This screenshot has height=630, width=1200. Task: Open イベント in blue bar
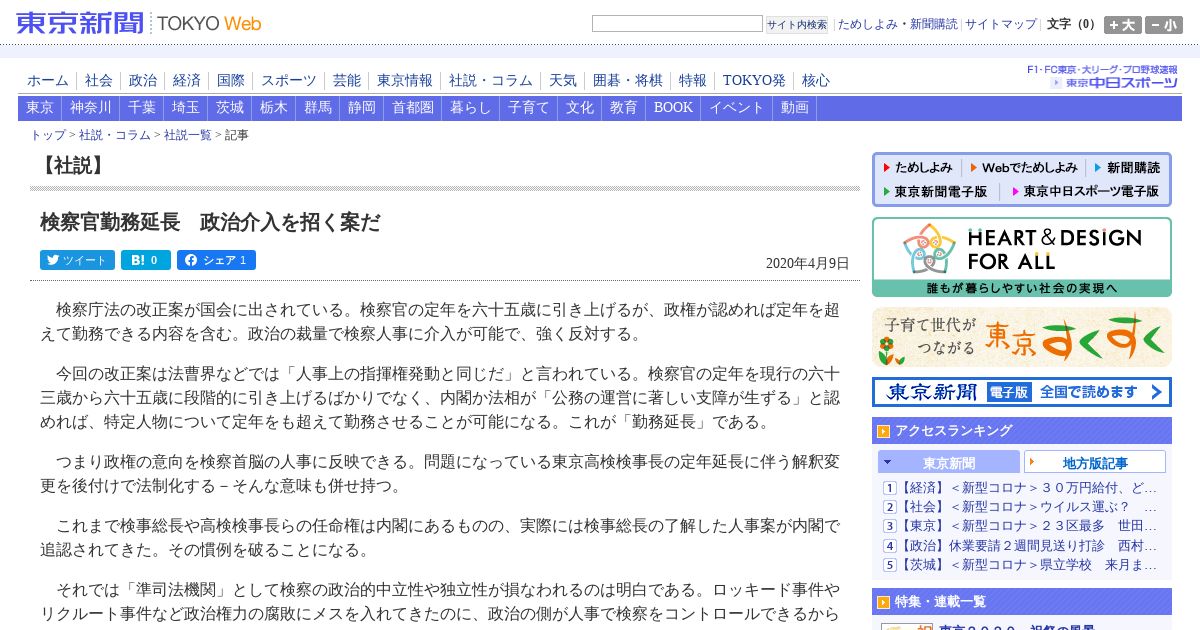tap(737, 108)
